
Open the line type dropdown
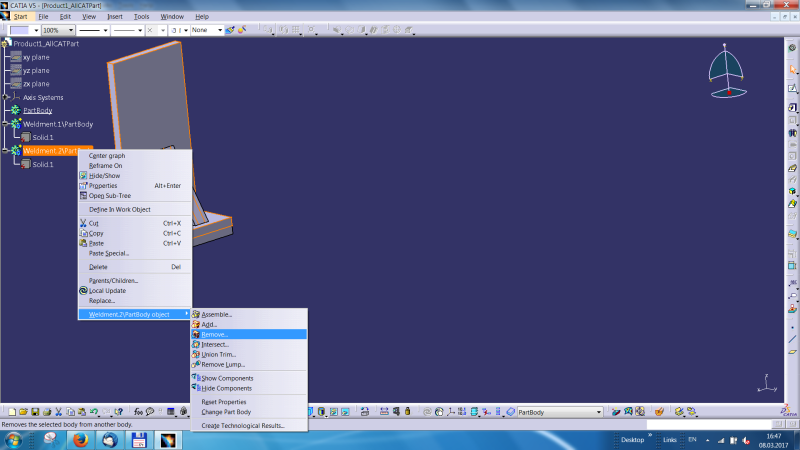tap(128, 30)
